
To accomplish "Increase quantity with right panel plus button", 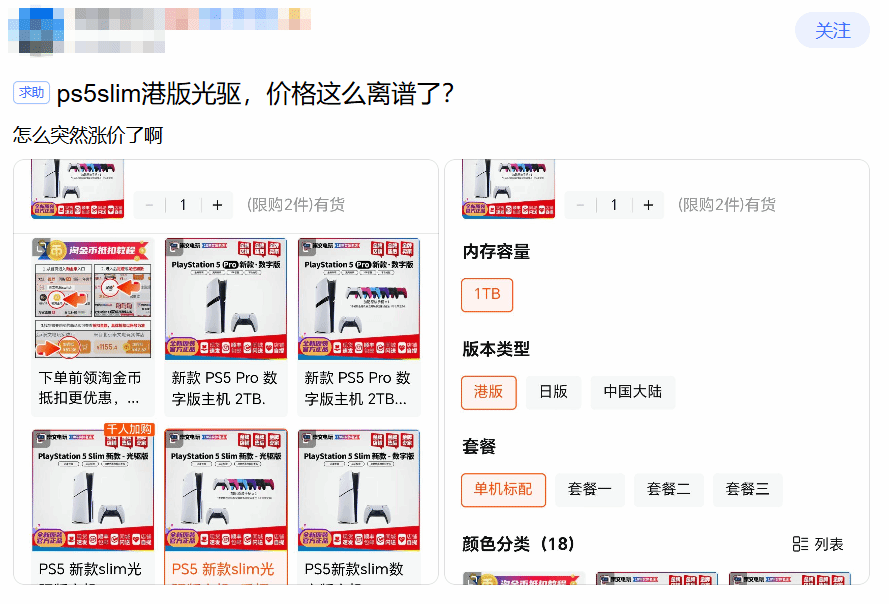I will [648, 205].
